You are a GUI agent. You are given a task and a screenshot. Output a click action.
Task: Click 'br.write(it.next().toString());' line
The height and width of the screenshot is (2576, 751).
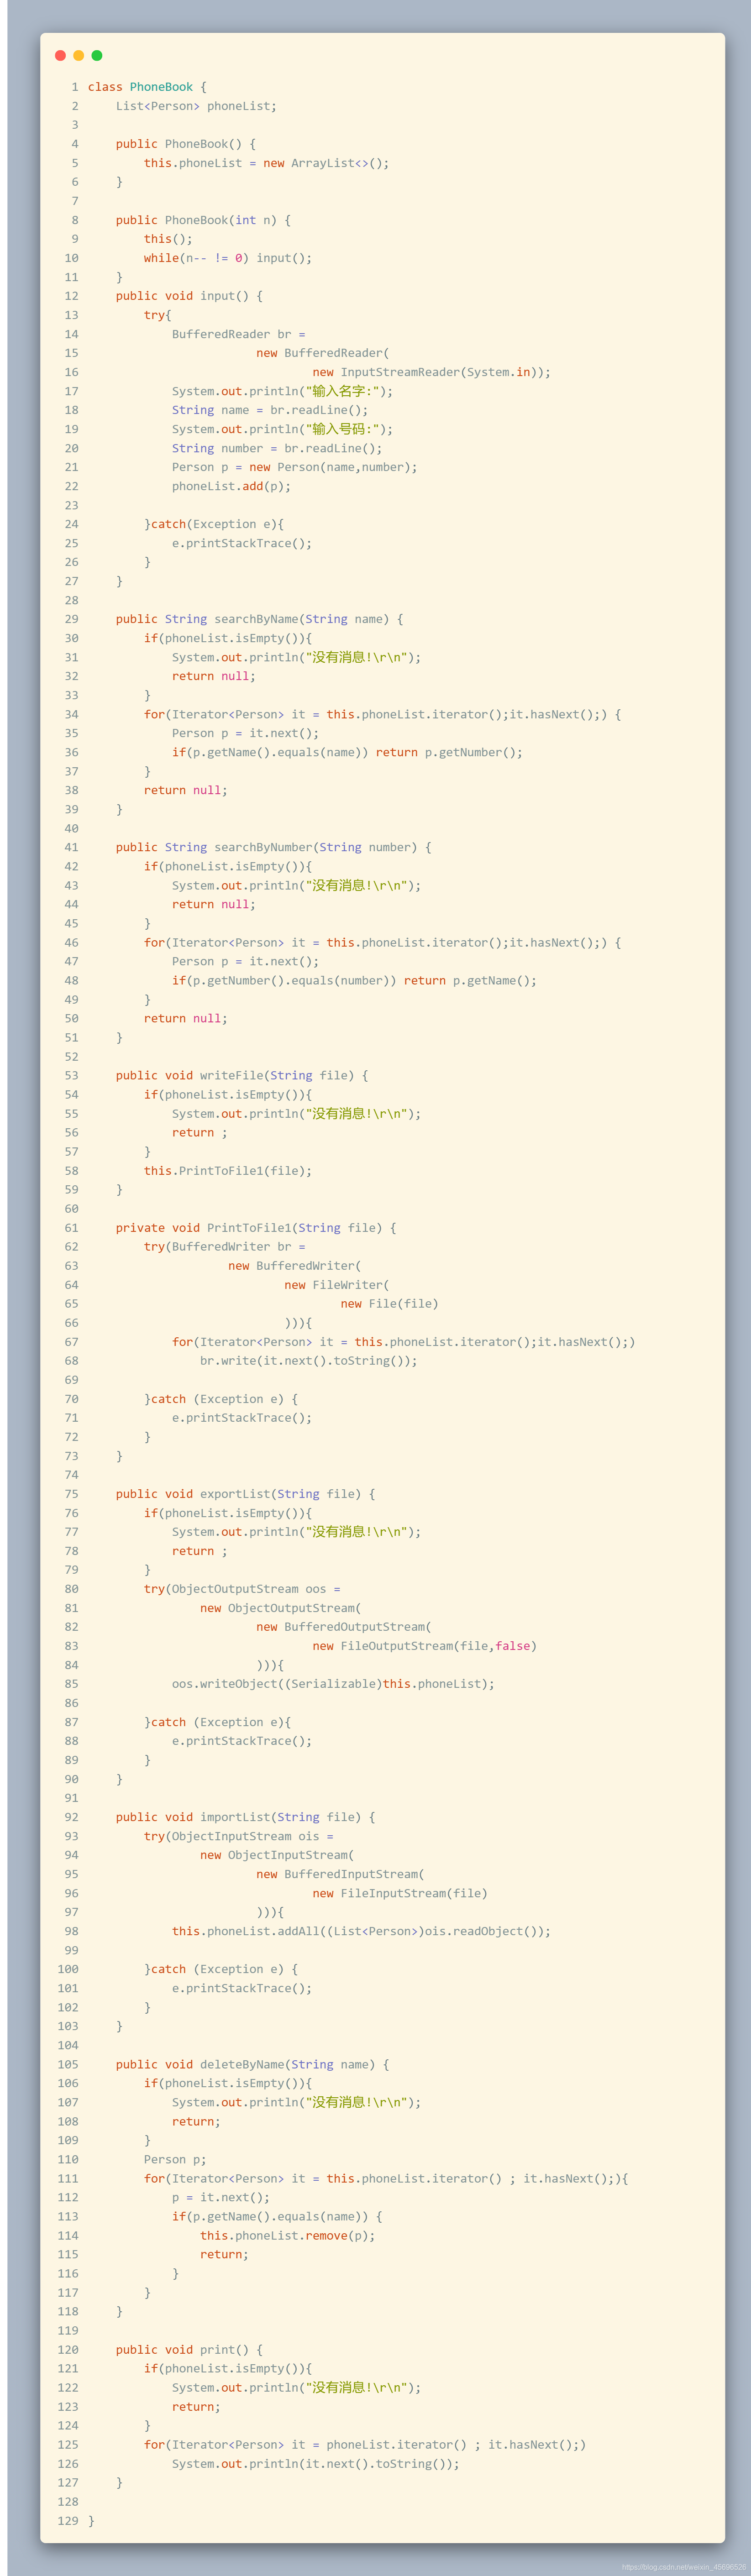[x=308, y=1361]
